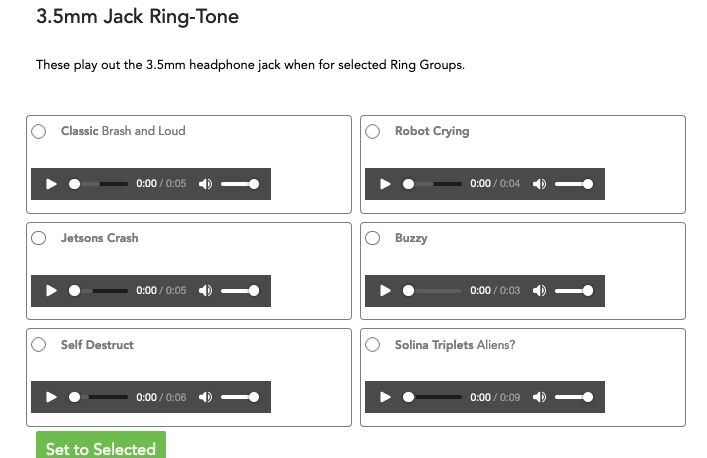Play the Robot Crying ringtone preview
Viewport: 707px width, 458px height.
[386, 184]
